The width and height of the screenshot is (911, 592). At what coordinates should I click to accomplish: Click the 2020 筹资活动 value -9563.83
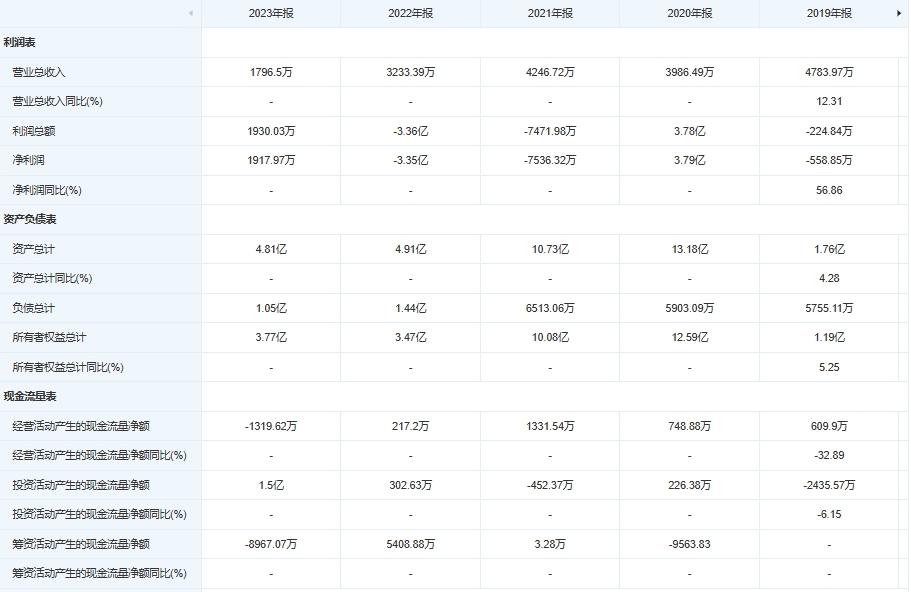(689, 544)
